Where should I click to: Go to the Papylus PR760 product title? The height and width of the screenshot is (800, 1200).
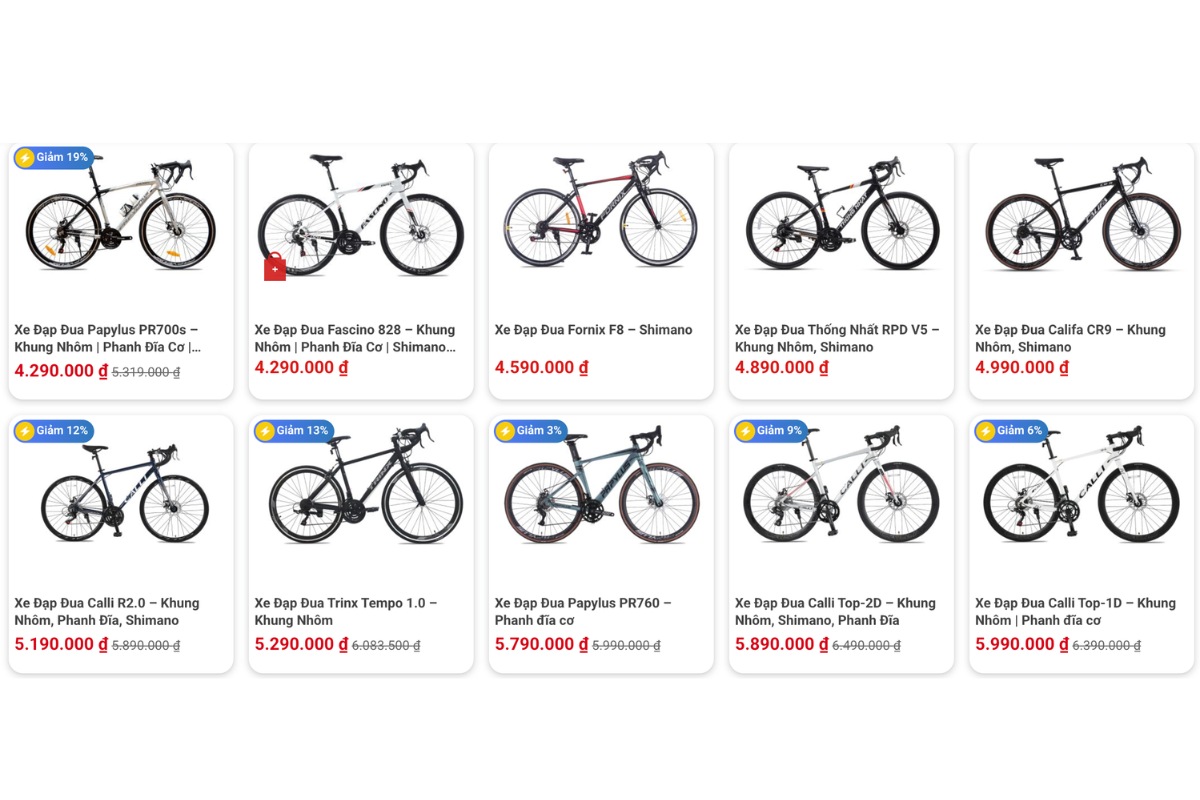[x=583, y=611]
